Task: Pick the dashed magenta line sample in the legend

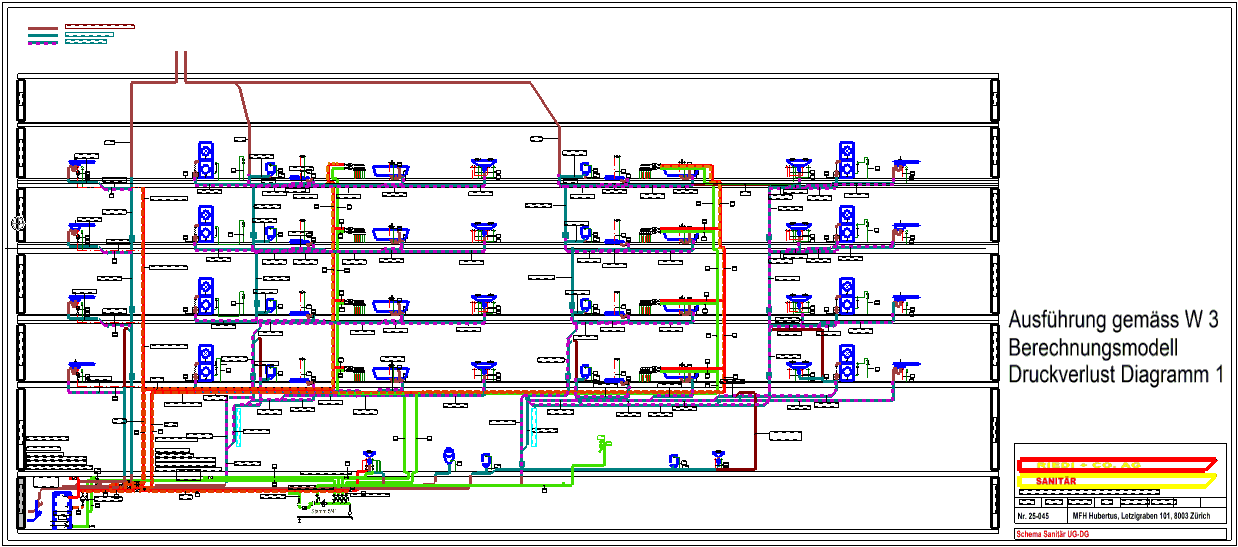Action: [x=43, y=43]
